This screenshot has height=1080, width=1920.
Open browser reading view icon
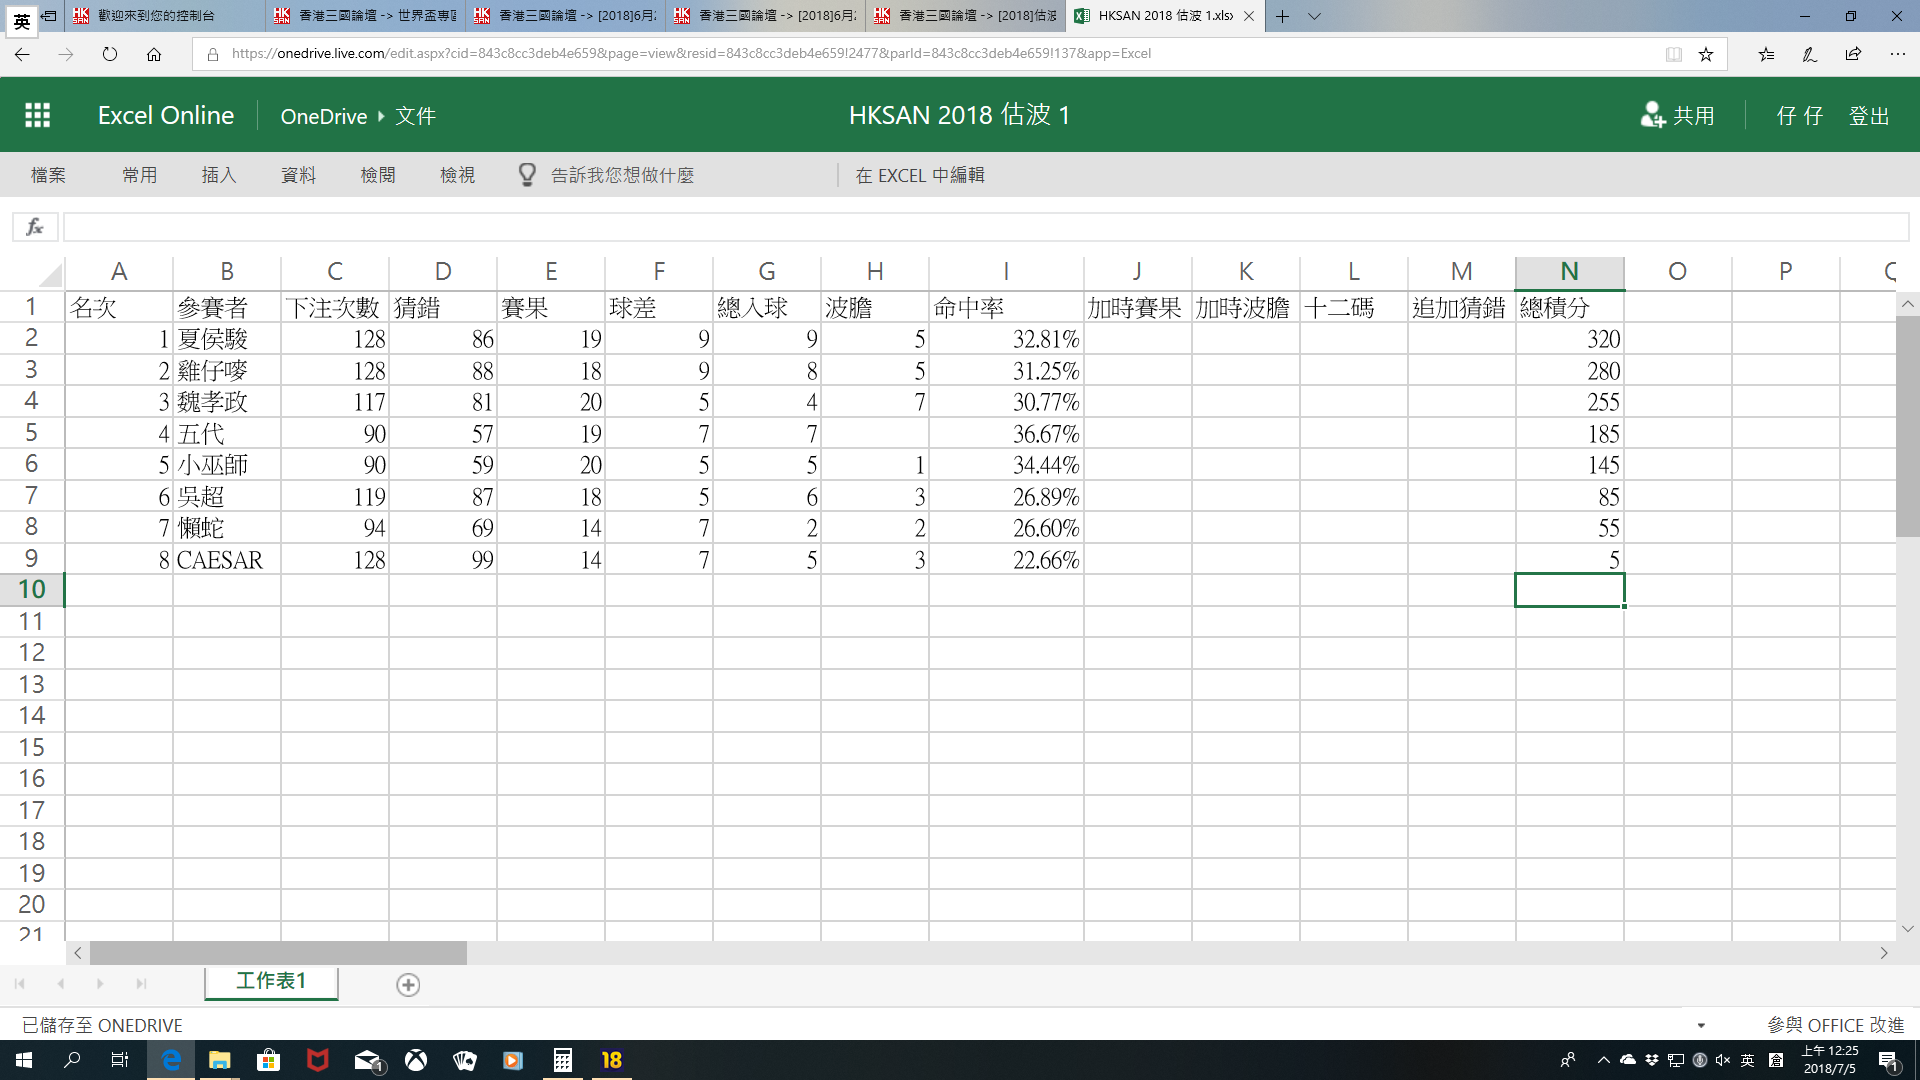1673,54
